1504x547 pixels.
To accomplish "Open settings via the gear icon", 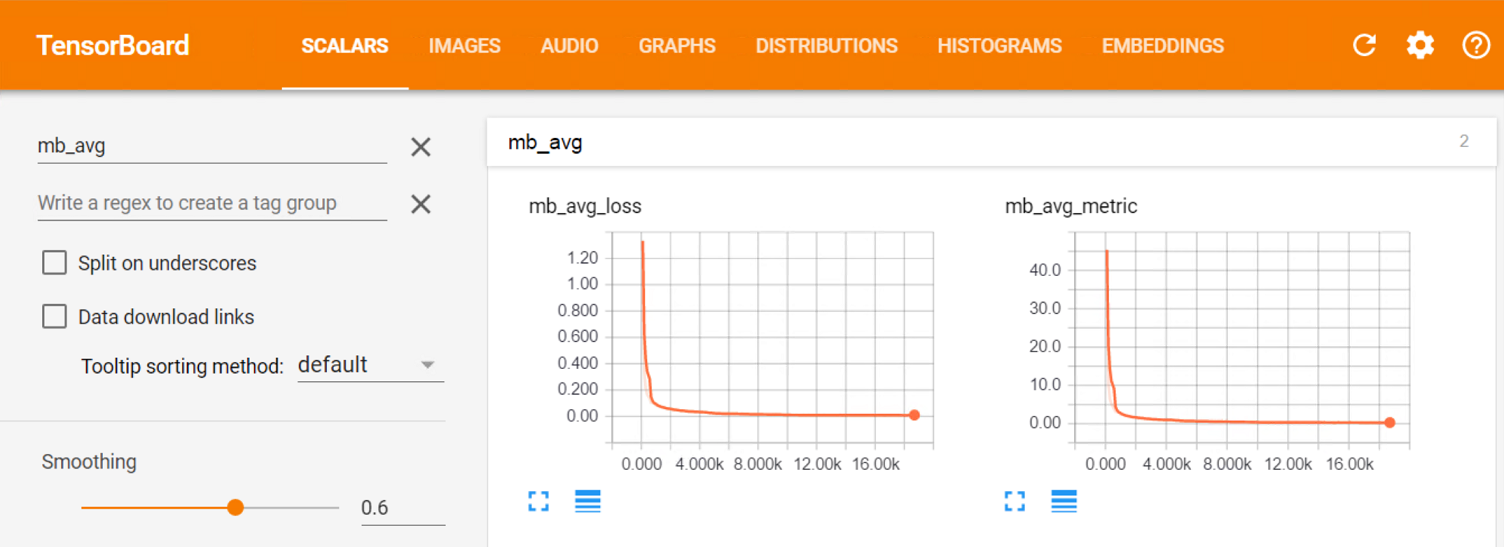I will (1420, 45).
